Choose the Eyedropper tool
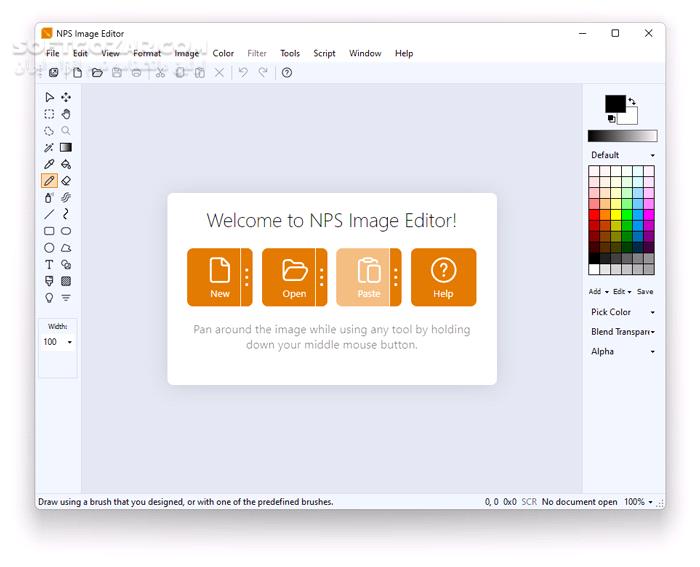This screenshot has height=567, width=700. 49,164
